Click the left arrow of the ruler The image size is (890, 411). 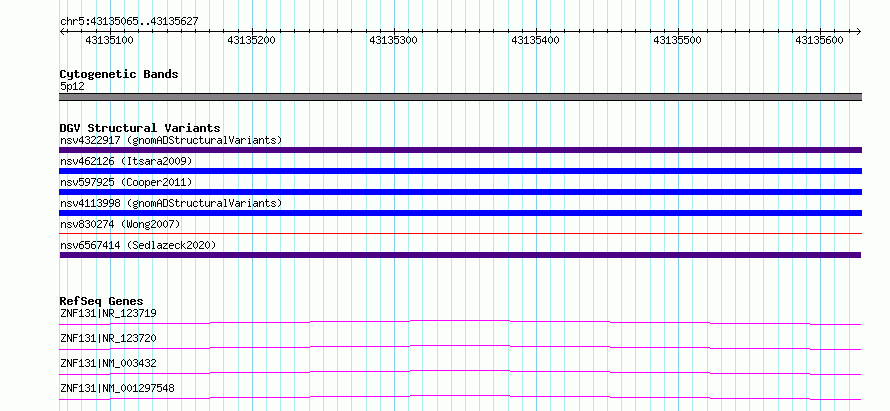[62, 32]
